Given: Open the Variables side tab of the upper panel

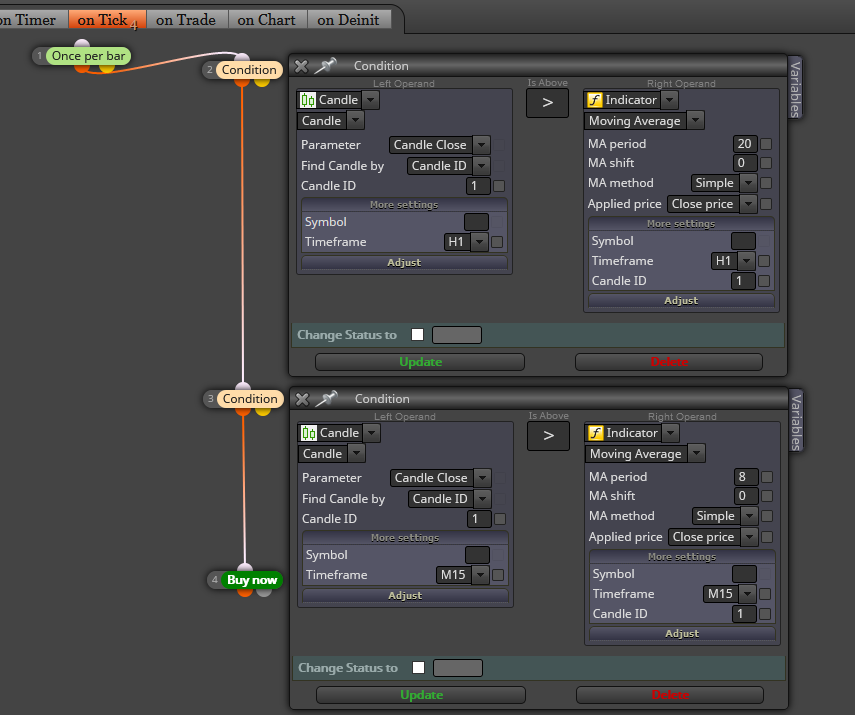Looking at the screenshot, I should (x=795, y=88).
